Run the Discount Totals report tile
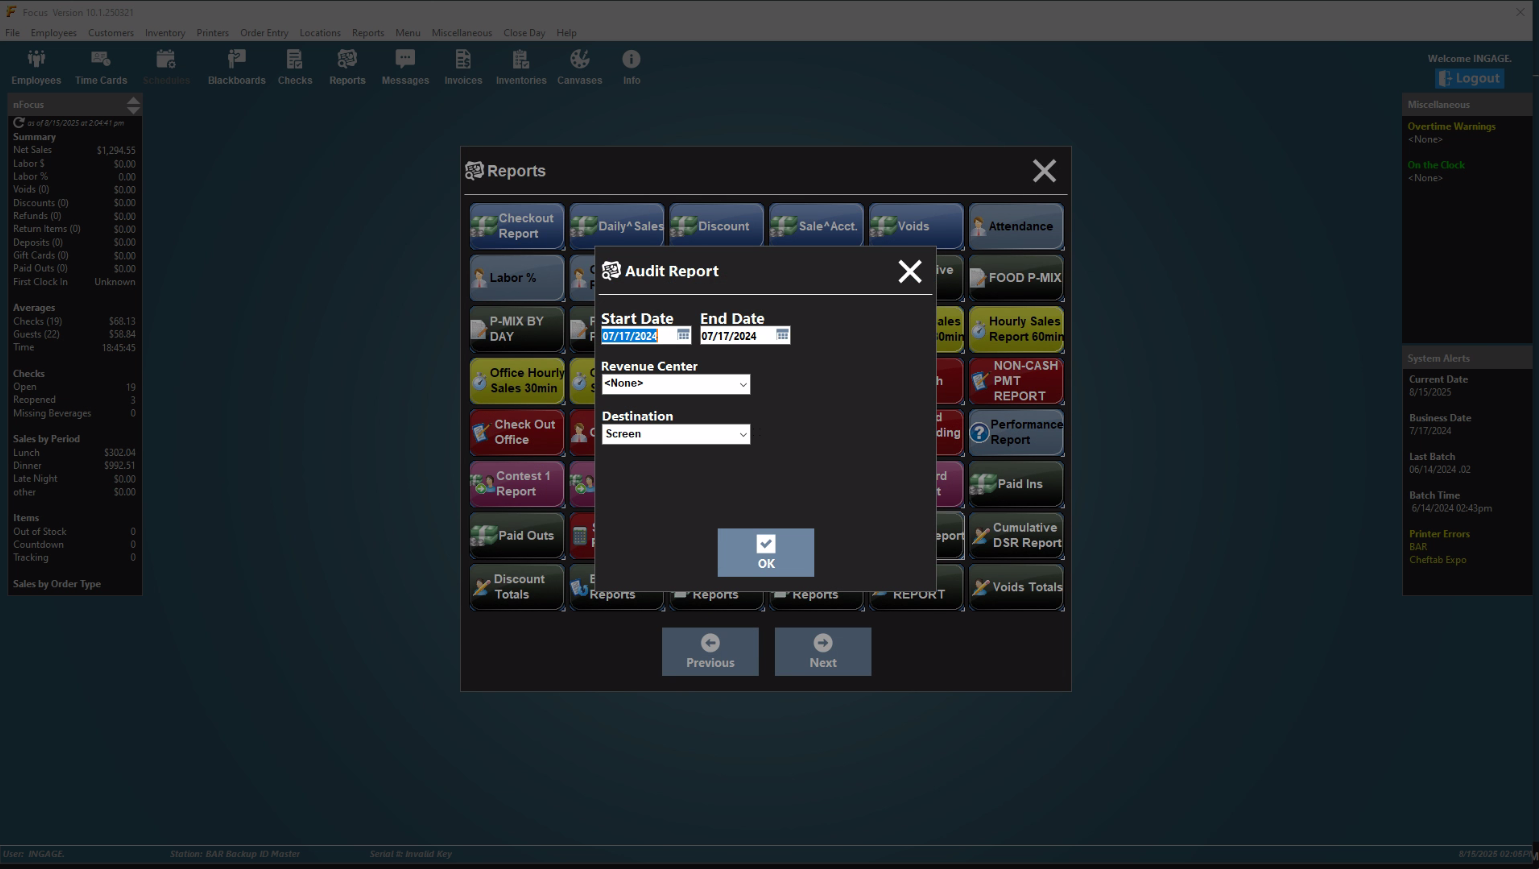Screen dimensions: 1539x869 [517, 587]
